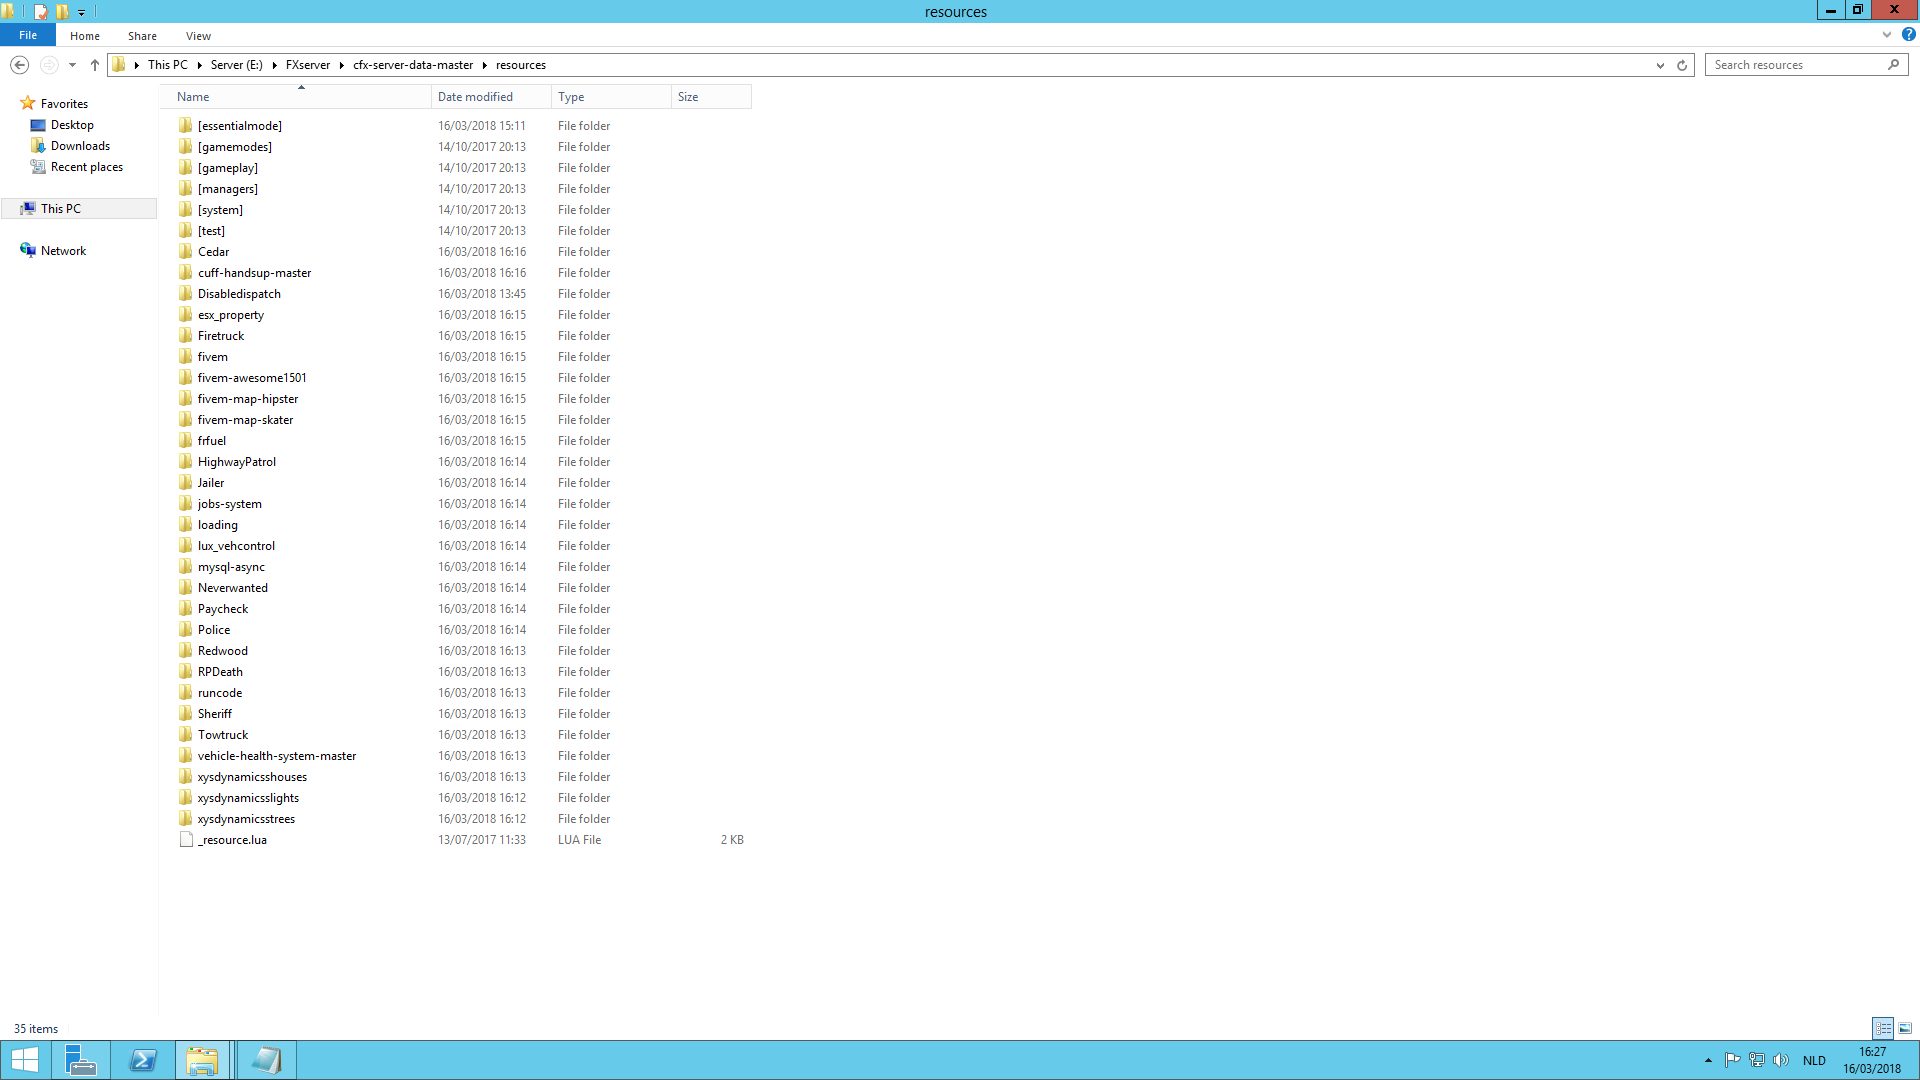Select the vehicle-health-system-master folder
Screen dimensions: 1920x1080
pos(277,755)
